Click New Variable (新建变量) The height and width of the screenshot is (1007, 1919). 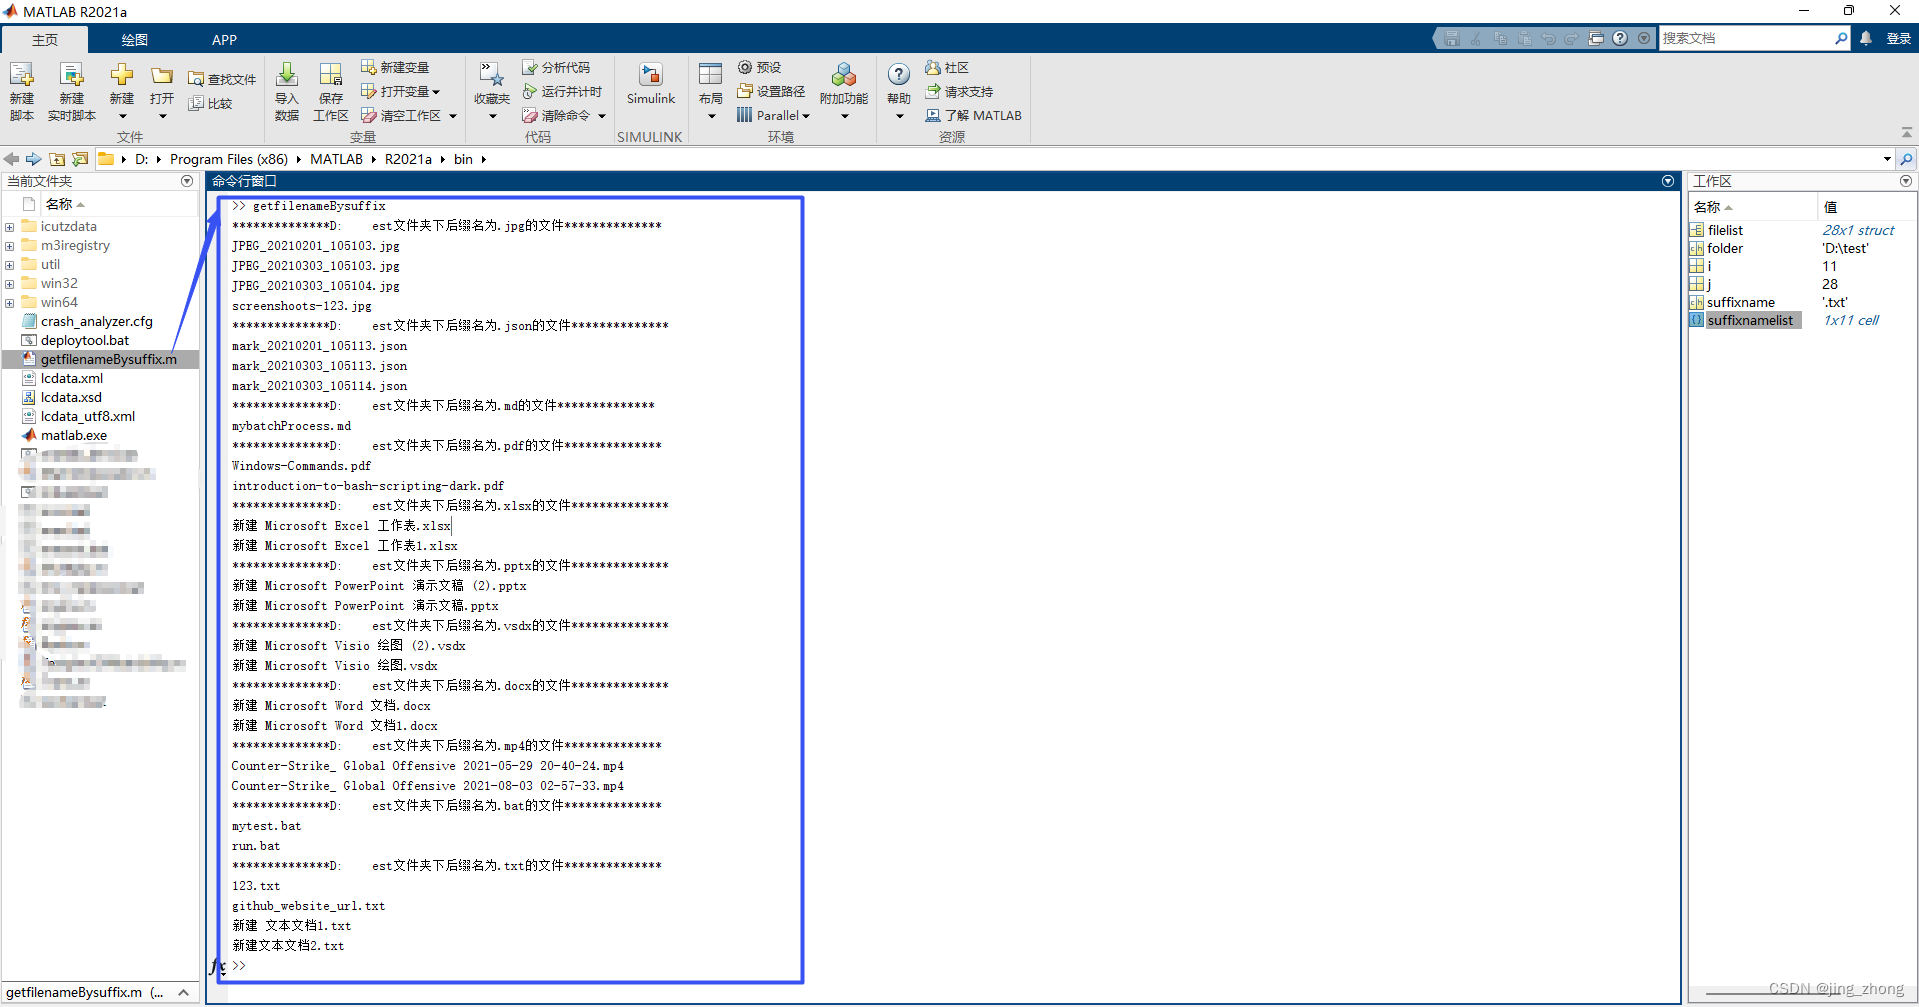point(395,67)
